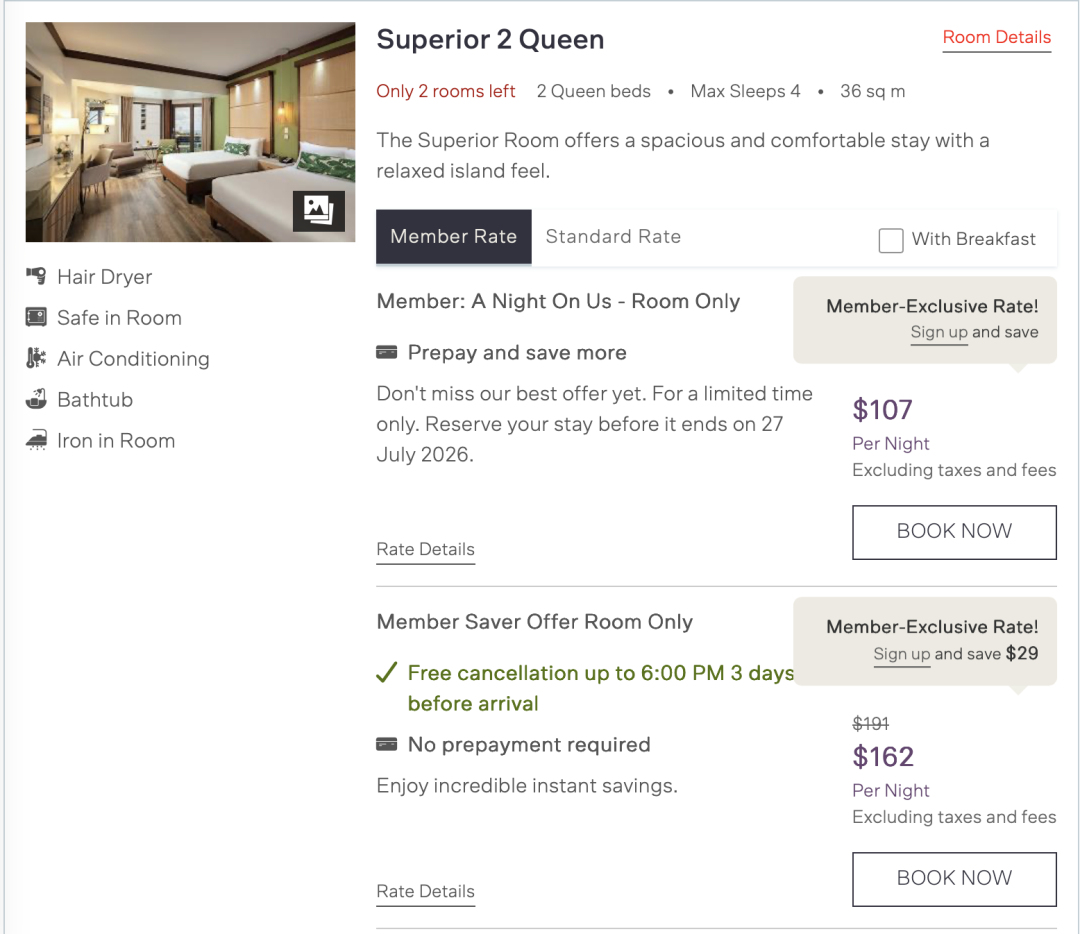The image size is (1080, 934).
Task: Click the Air Conditioning amenity icon
Action: [37, 358]
